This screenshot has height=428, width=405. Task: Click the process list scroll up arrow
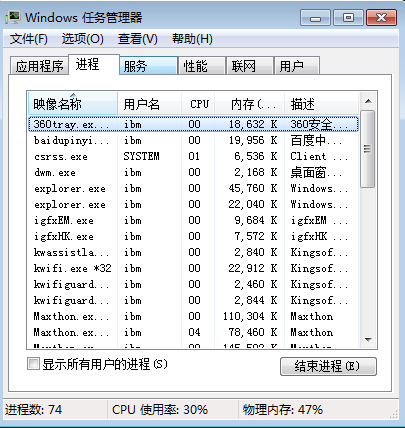(368, 101)
